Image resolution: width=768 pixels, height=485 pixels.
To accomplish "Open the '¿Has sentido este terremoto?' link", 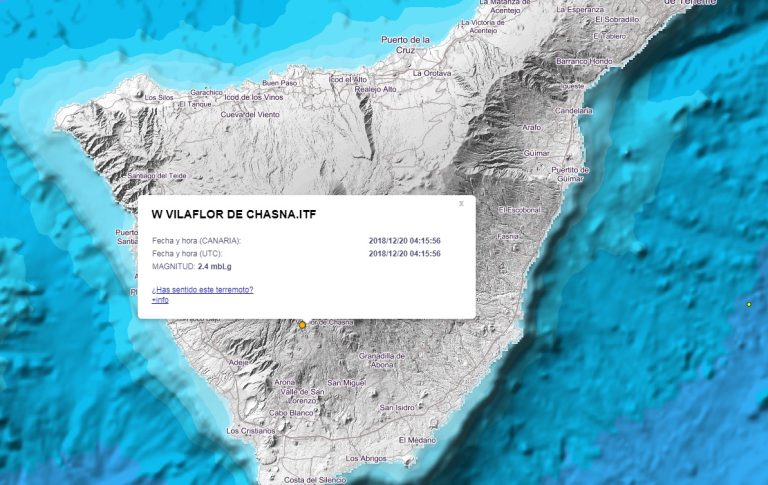I will pos(202,290).
